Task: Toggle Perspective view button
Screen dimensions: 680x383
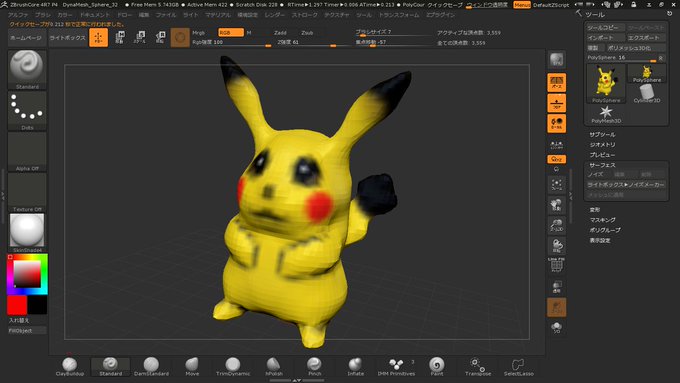Action: 556,82
